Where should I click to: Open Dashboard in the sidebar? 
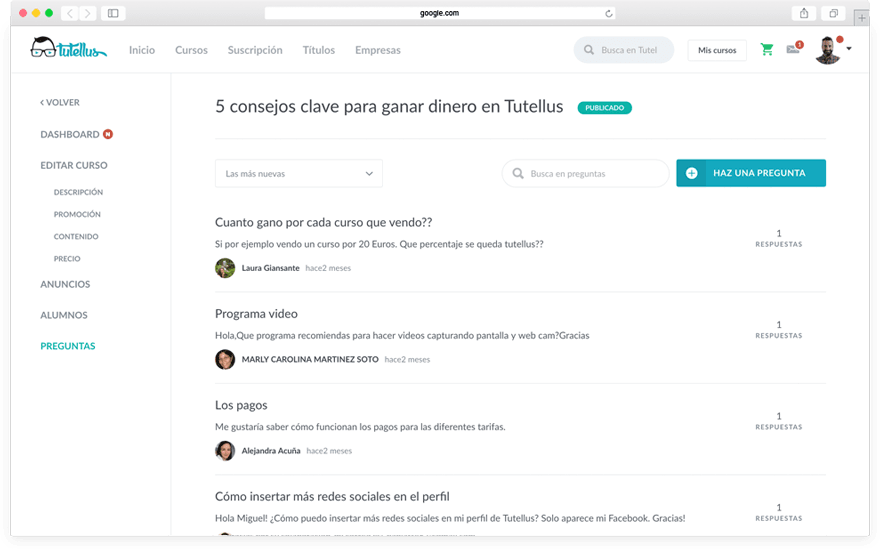70,134
